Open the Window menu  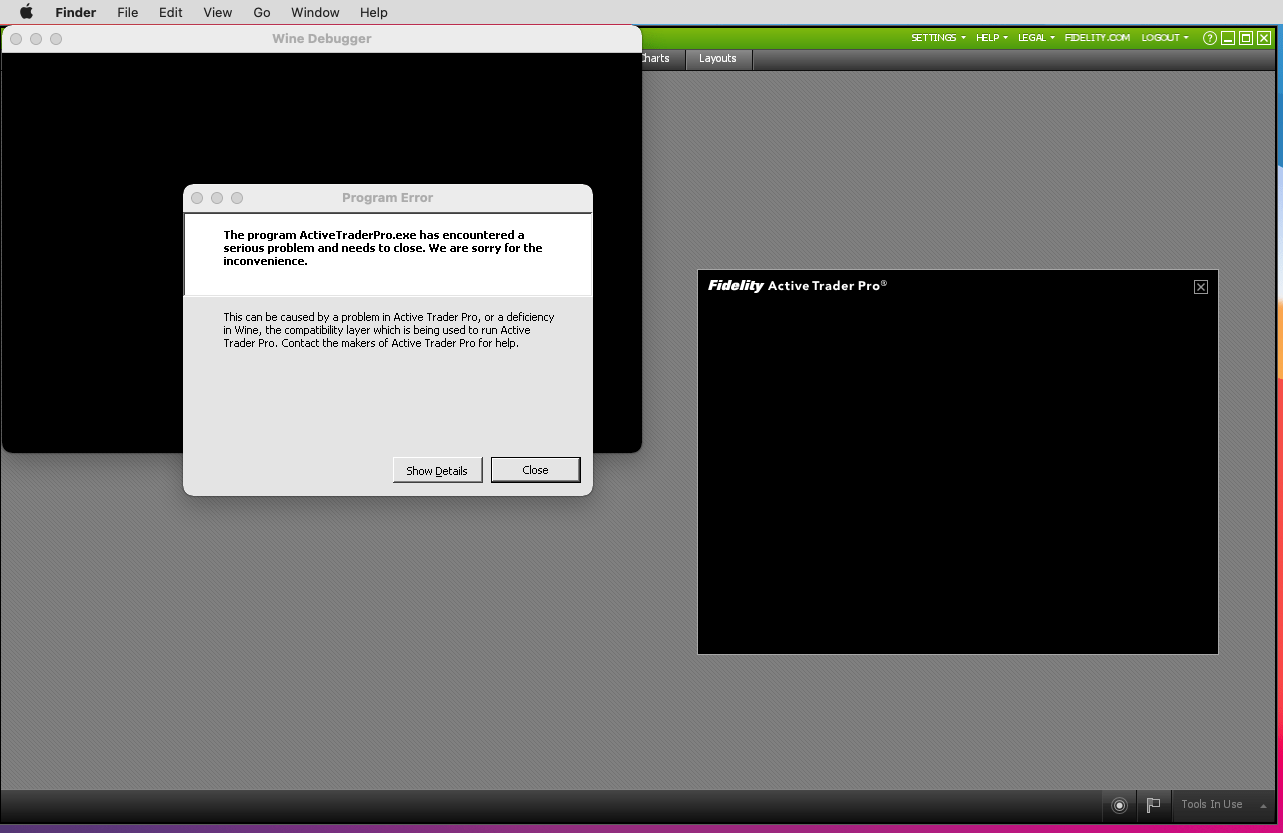315,12
